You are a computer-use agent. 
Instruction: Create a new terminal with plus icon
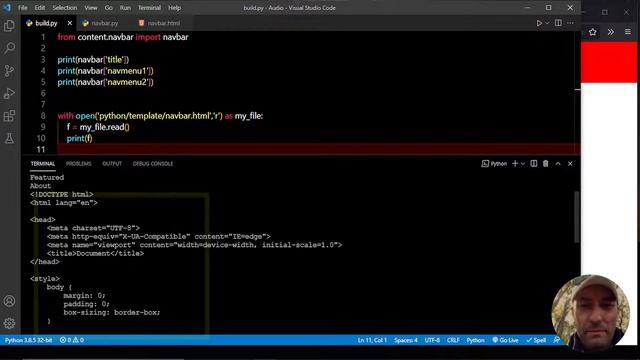[x=515, y=164]
